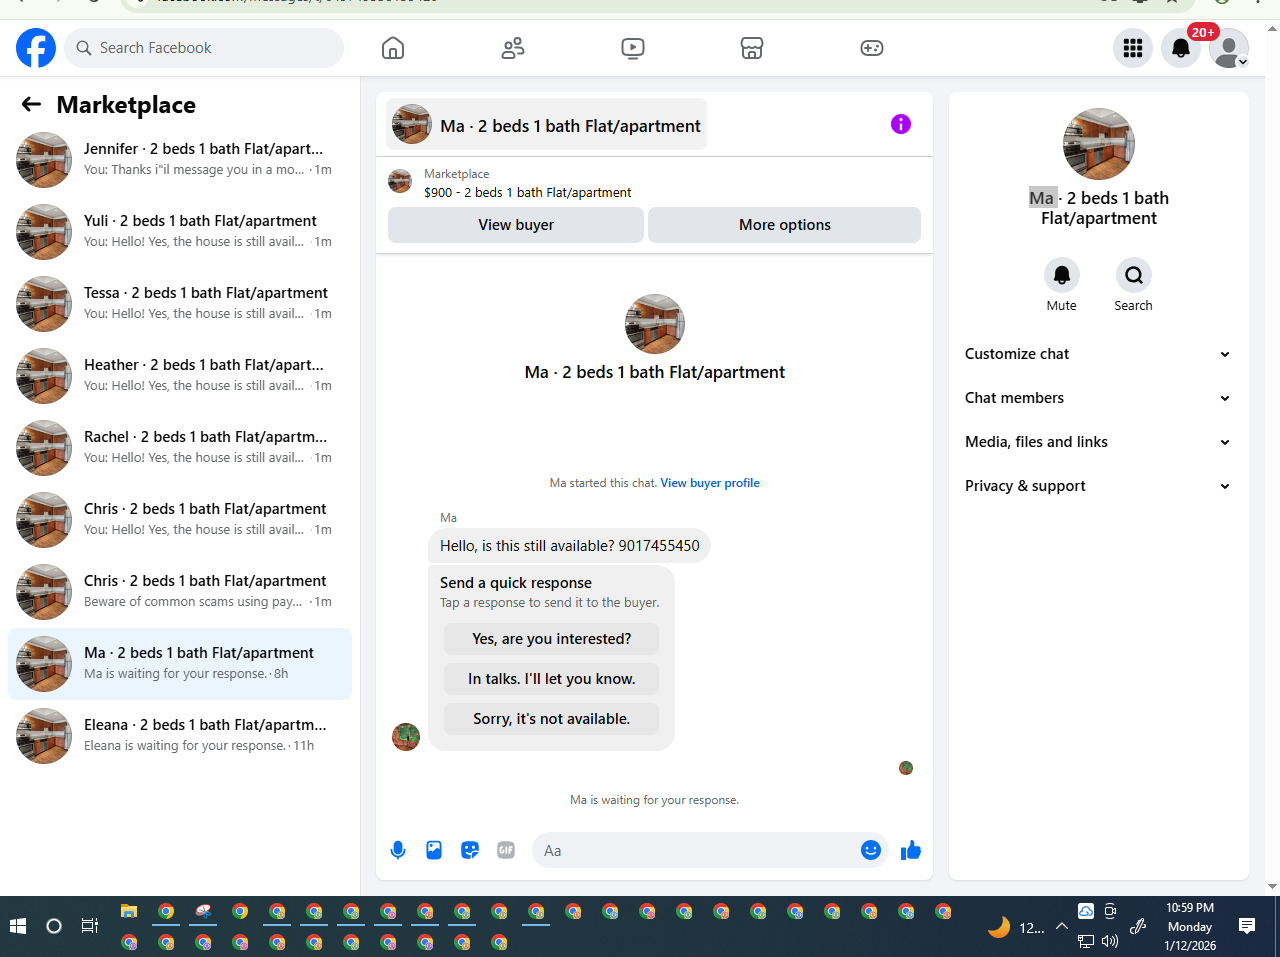Viewport: 1280px width, 957px height.
Task: Click the $900 listing thumbnail under Marketplace
Action: click(x=400, y=181)
